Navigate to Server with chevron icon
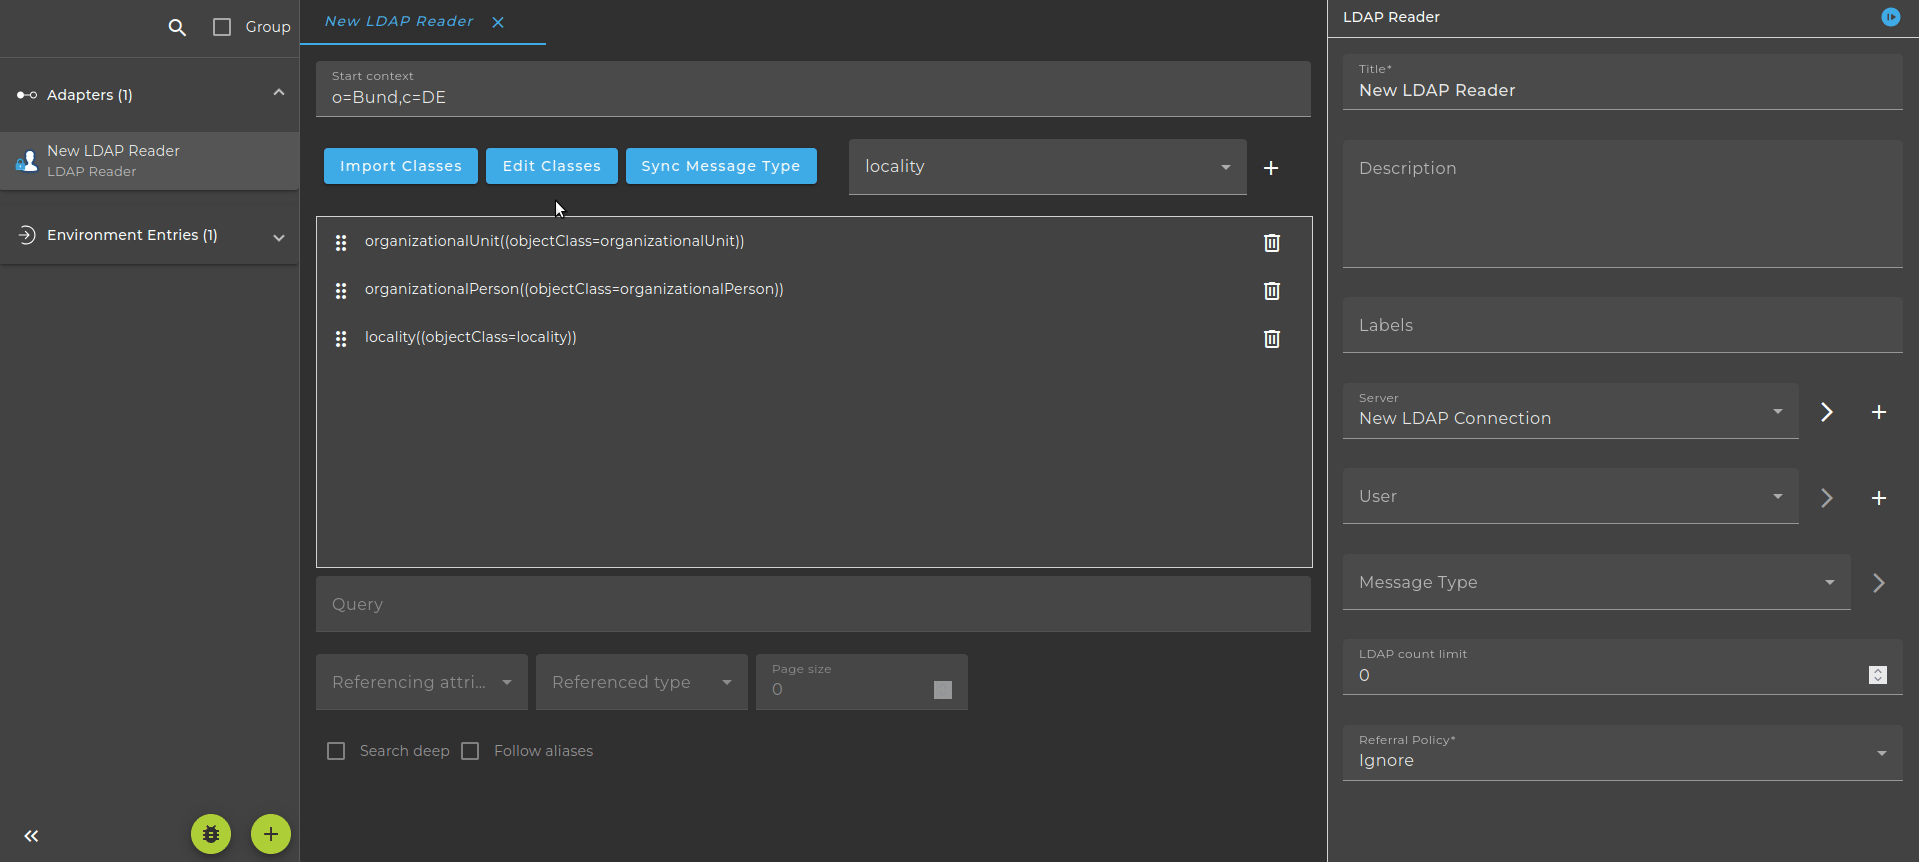The width and height of the screenshot is (1919, 862). click(1827, 412)
